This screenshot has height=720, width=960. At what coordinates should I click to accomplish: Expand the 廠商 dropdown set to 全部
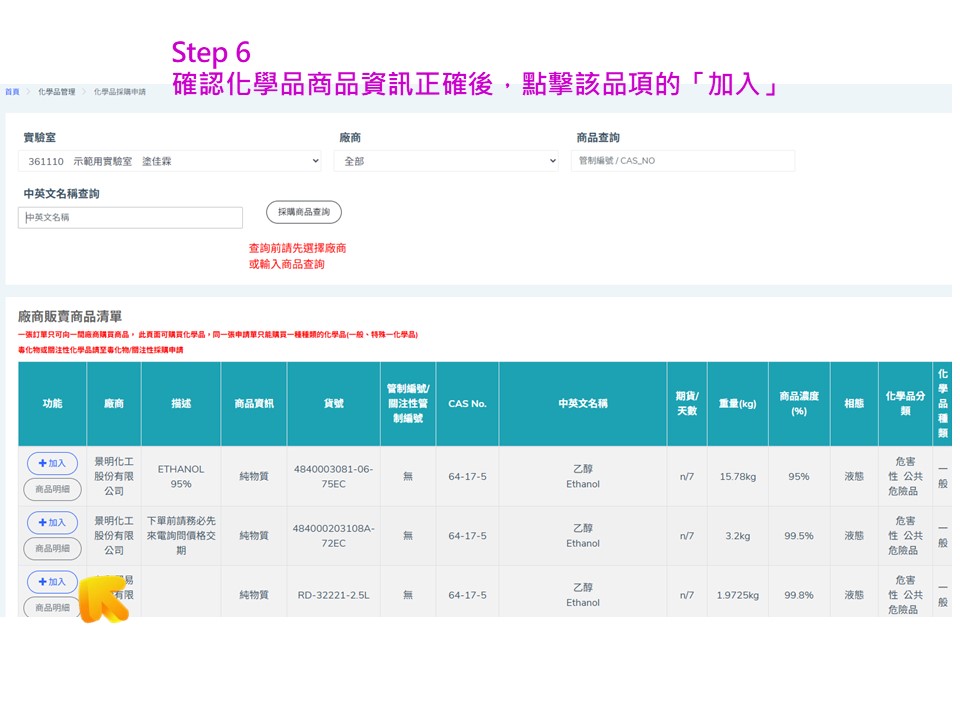point(446,161)
